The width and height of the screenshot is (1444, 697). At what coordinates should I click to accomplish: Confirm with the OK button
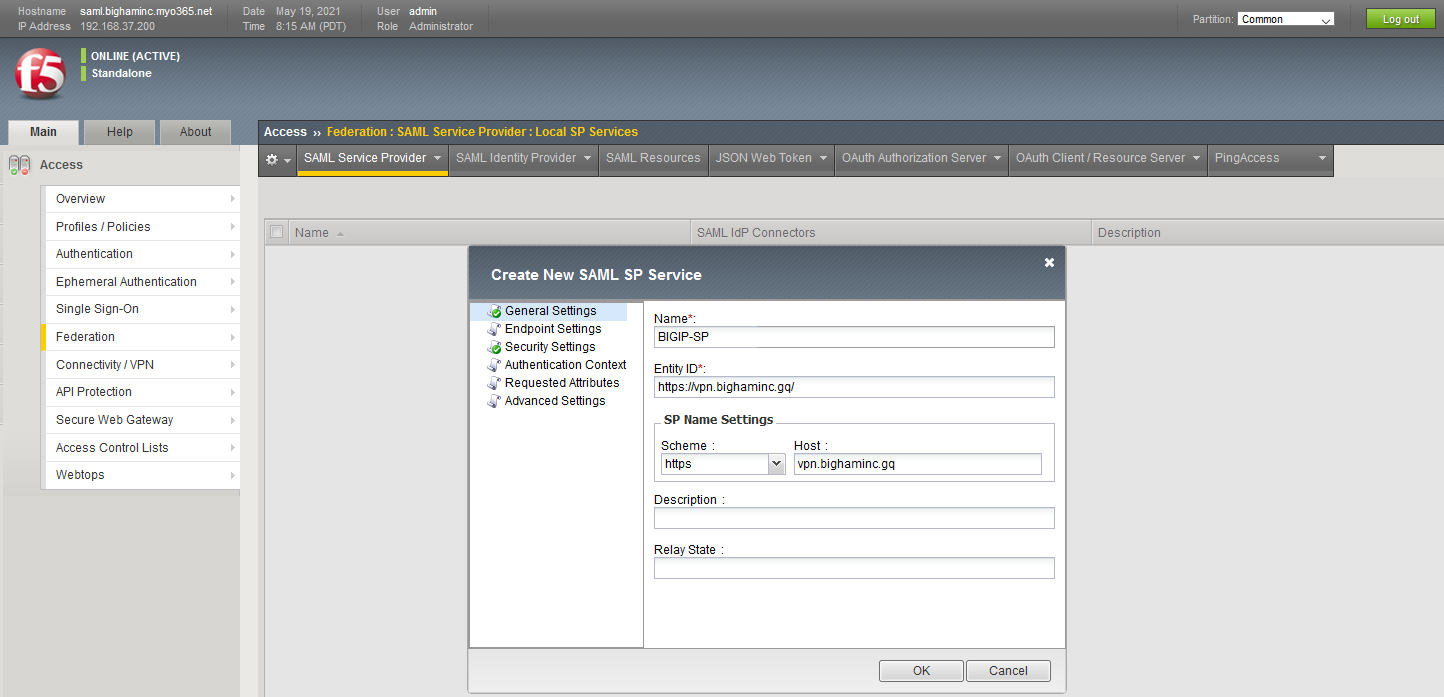pyautogui.click(x=921, y=671)
